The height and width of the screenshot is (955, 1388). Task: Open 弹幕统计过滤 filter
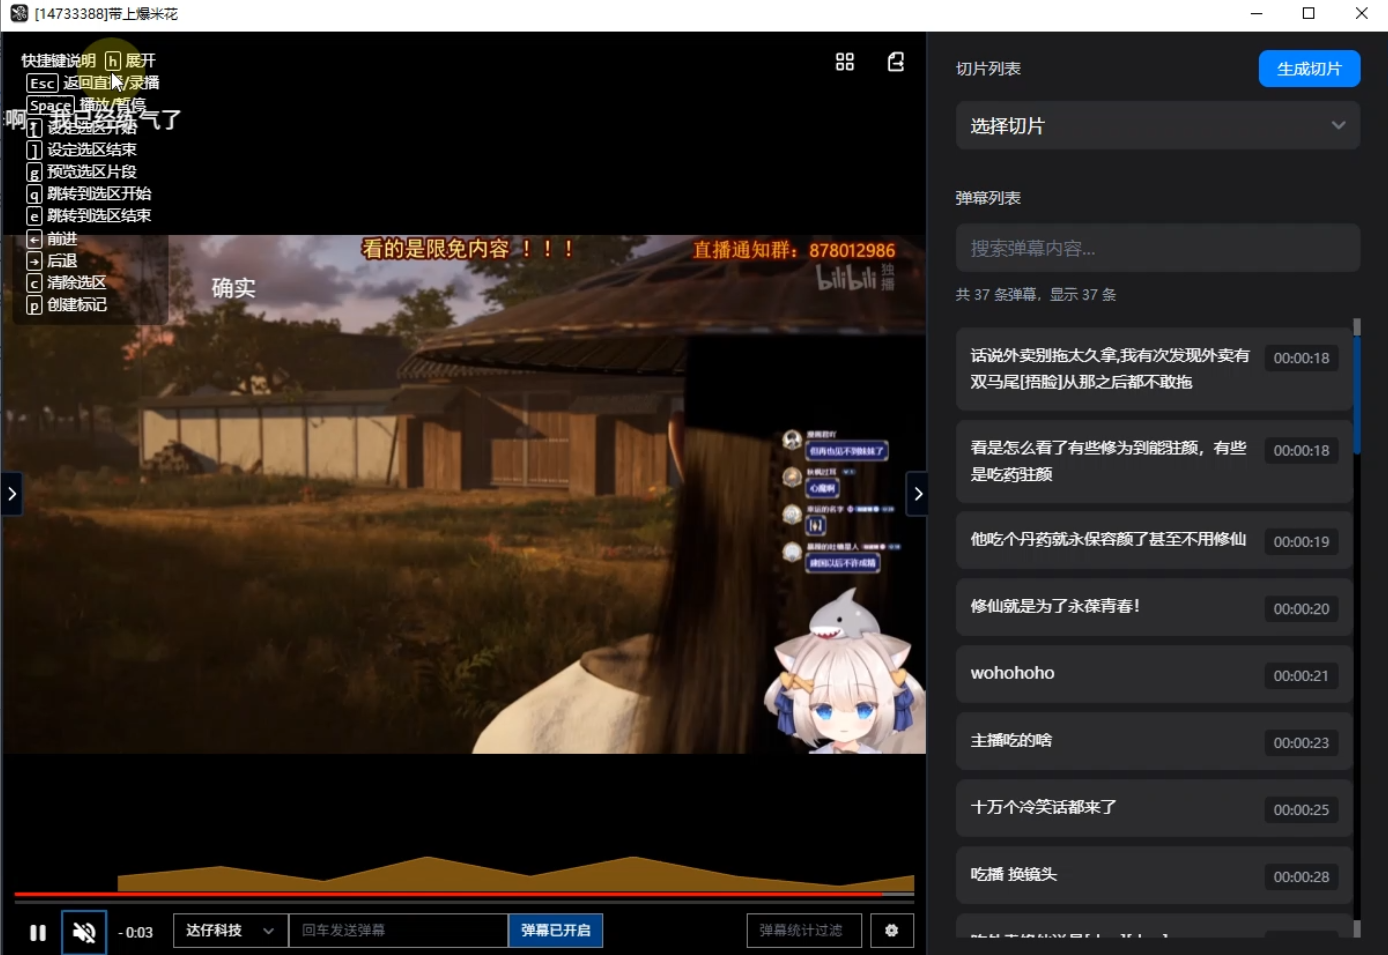pos(804,931)
